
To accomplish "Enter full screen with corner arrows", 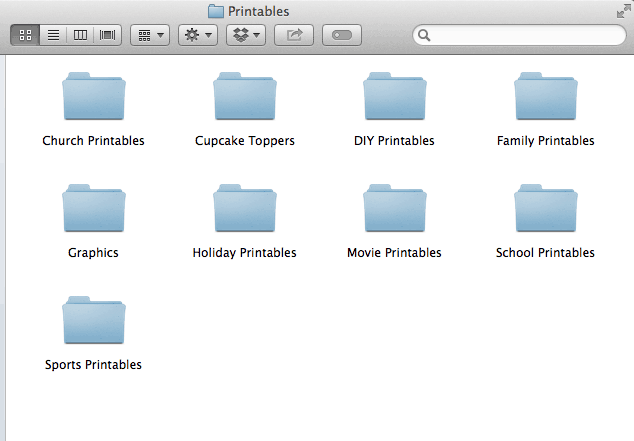I will 623,11.
